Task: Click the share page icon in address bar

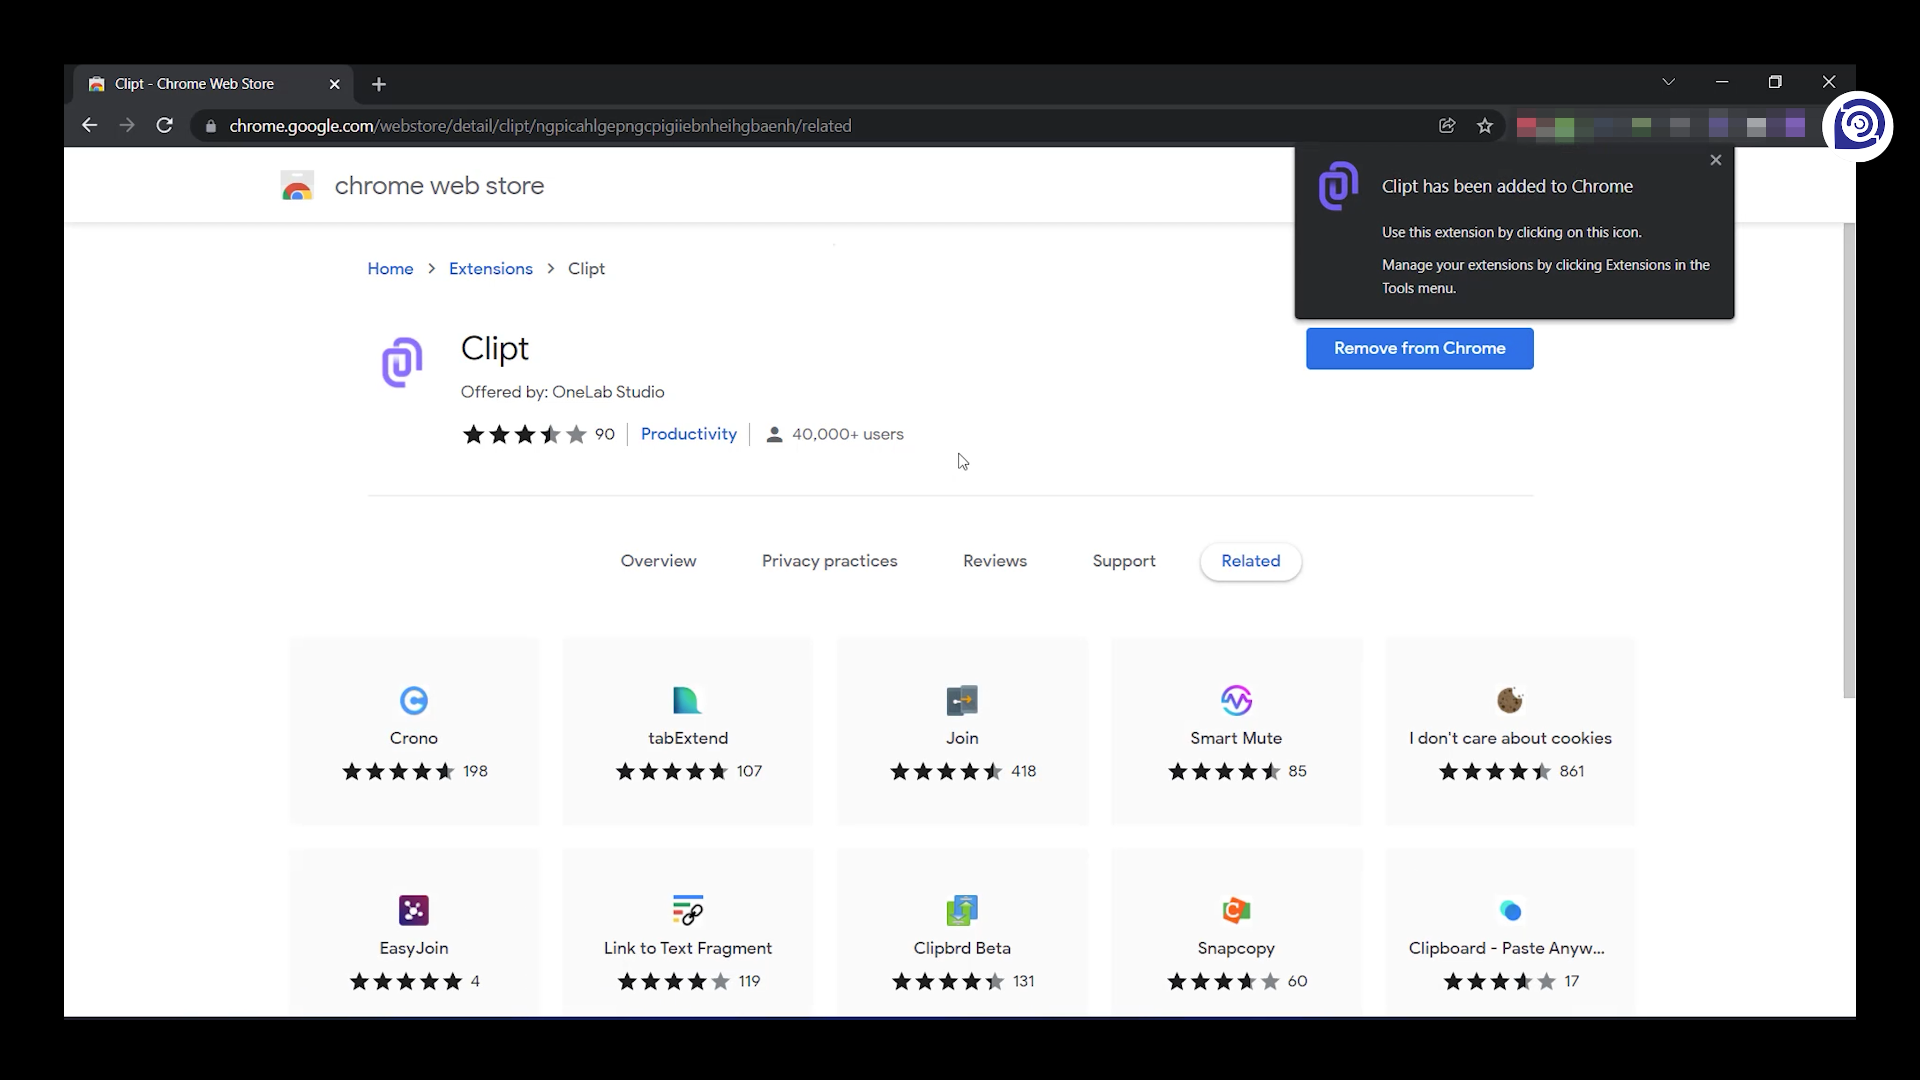Action: coord(1446,126)
